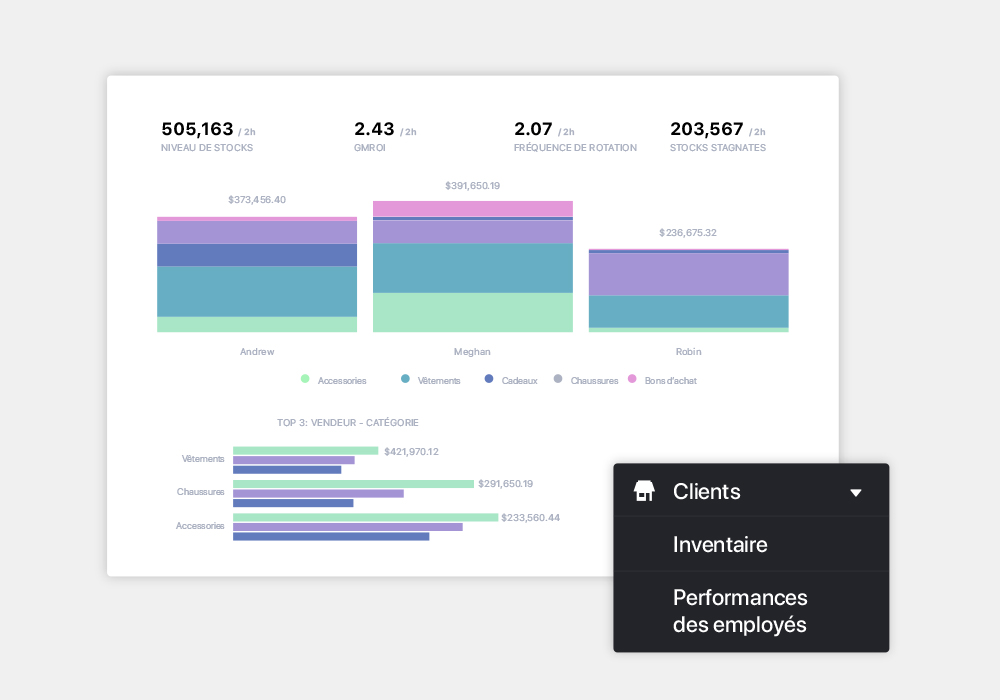Click the 2.43 GMROI metric
Image resolution: width=1000 pixels, height=700 pixels.
coord(374,129)
